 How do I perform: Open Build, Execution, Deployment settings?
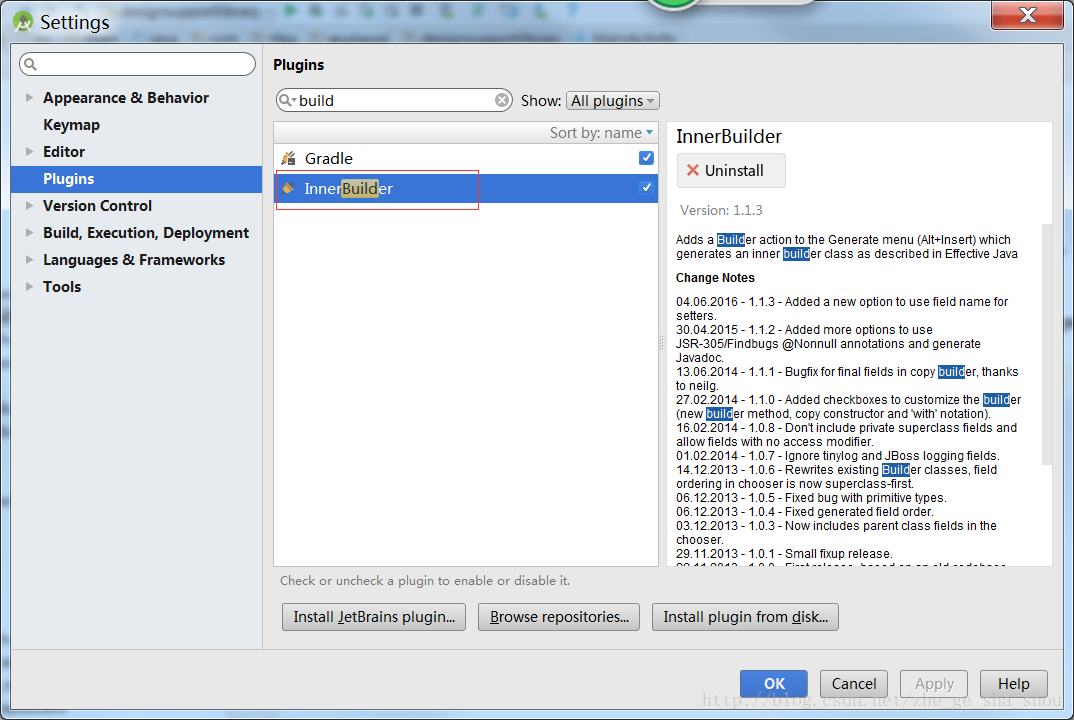pos(146,233)
